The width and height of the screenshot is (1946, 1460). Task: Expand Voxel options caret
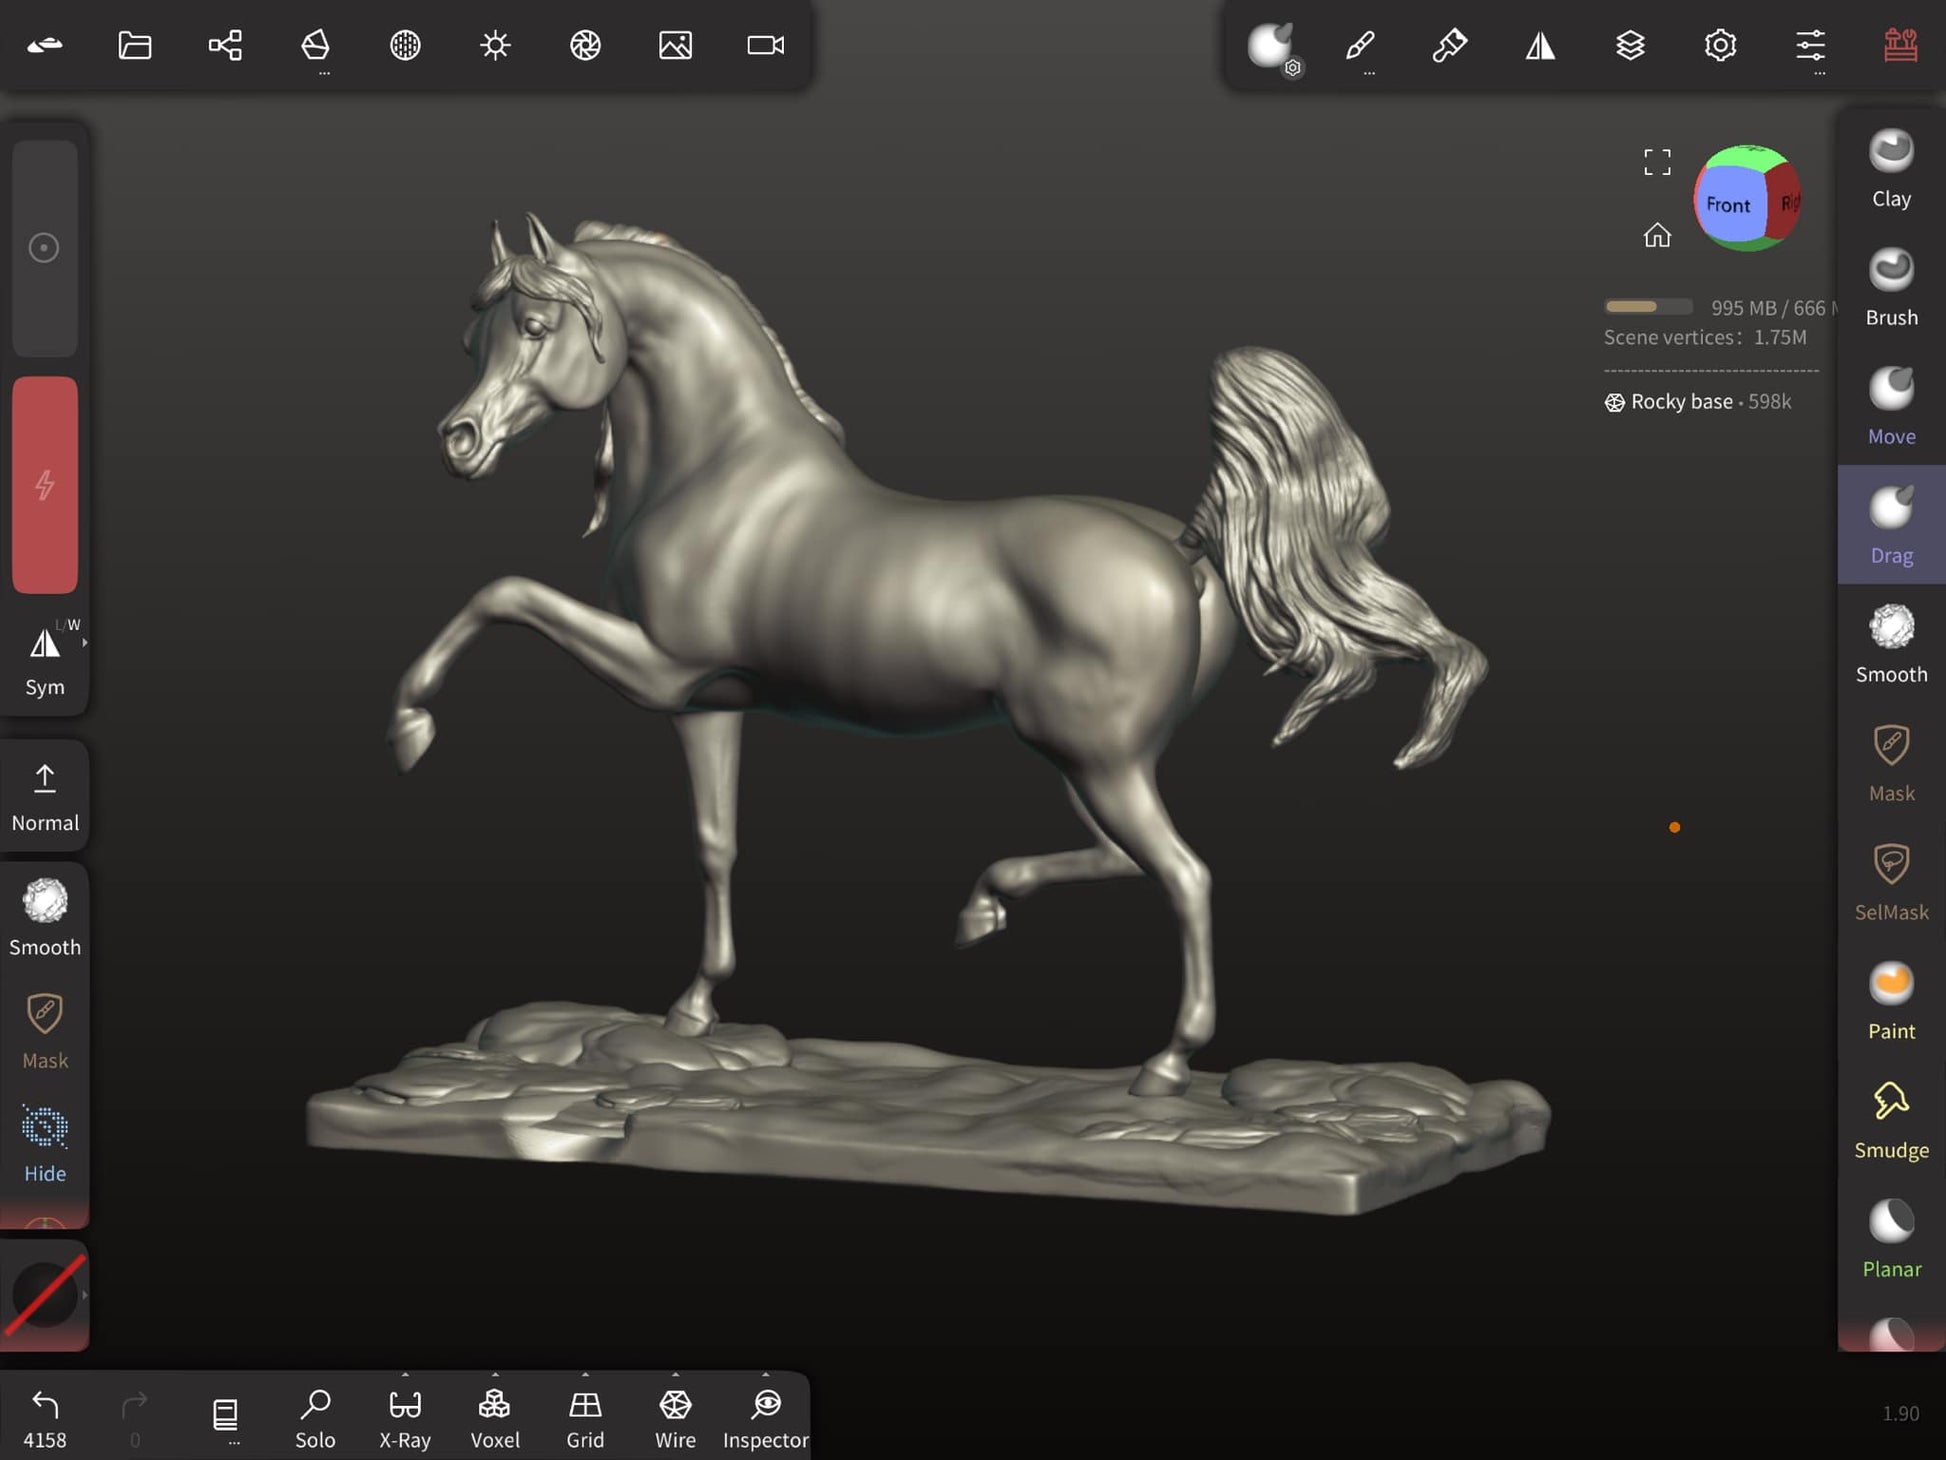coord(495,1375)
